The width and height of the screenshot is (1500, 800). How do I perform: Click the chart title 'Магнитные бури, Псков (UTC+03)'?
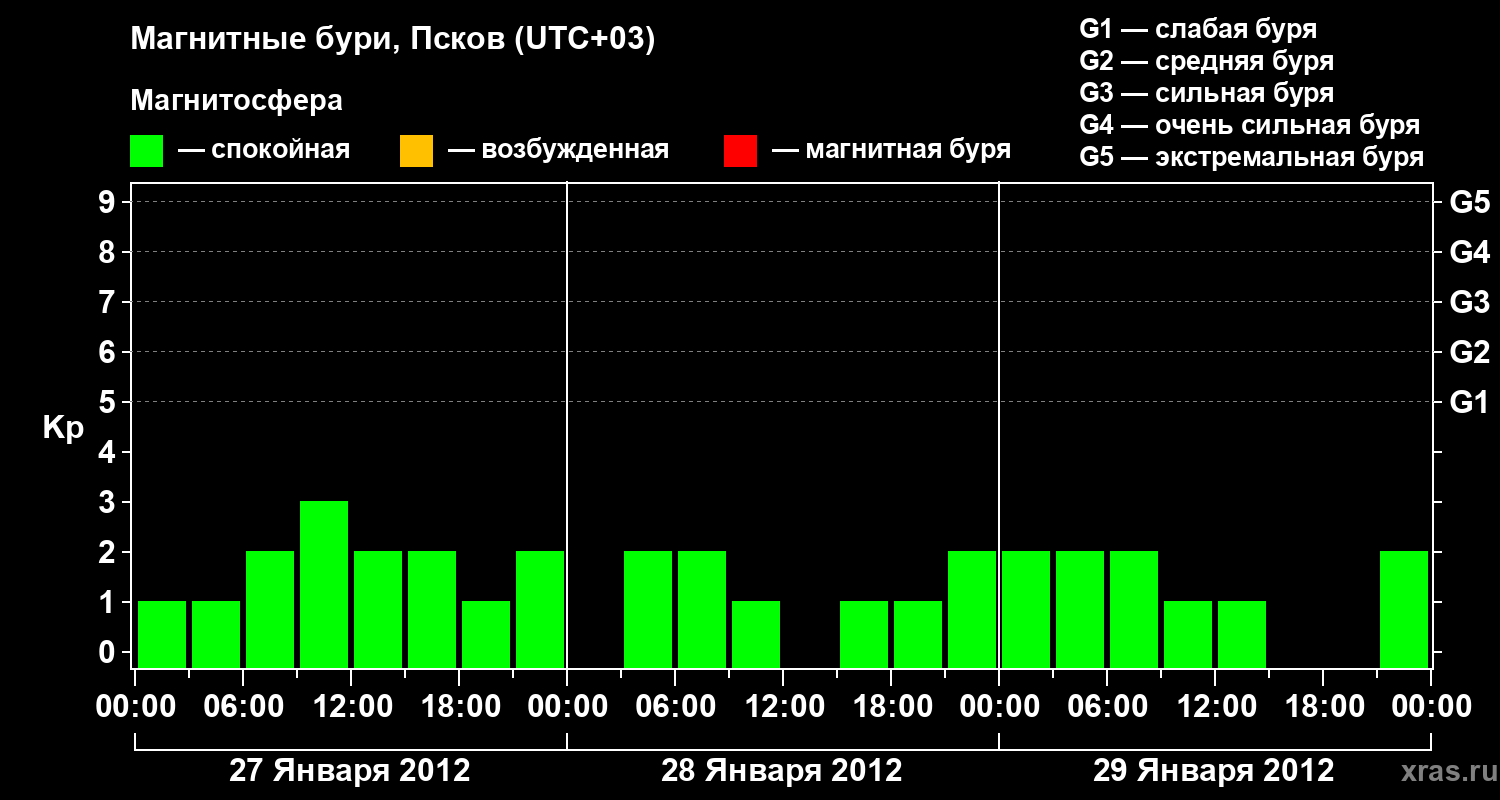(x=393, y=40)
